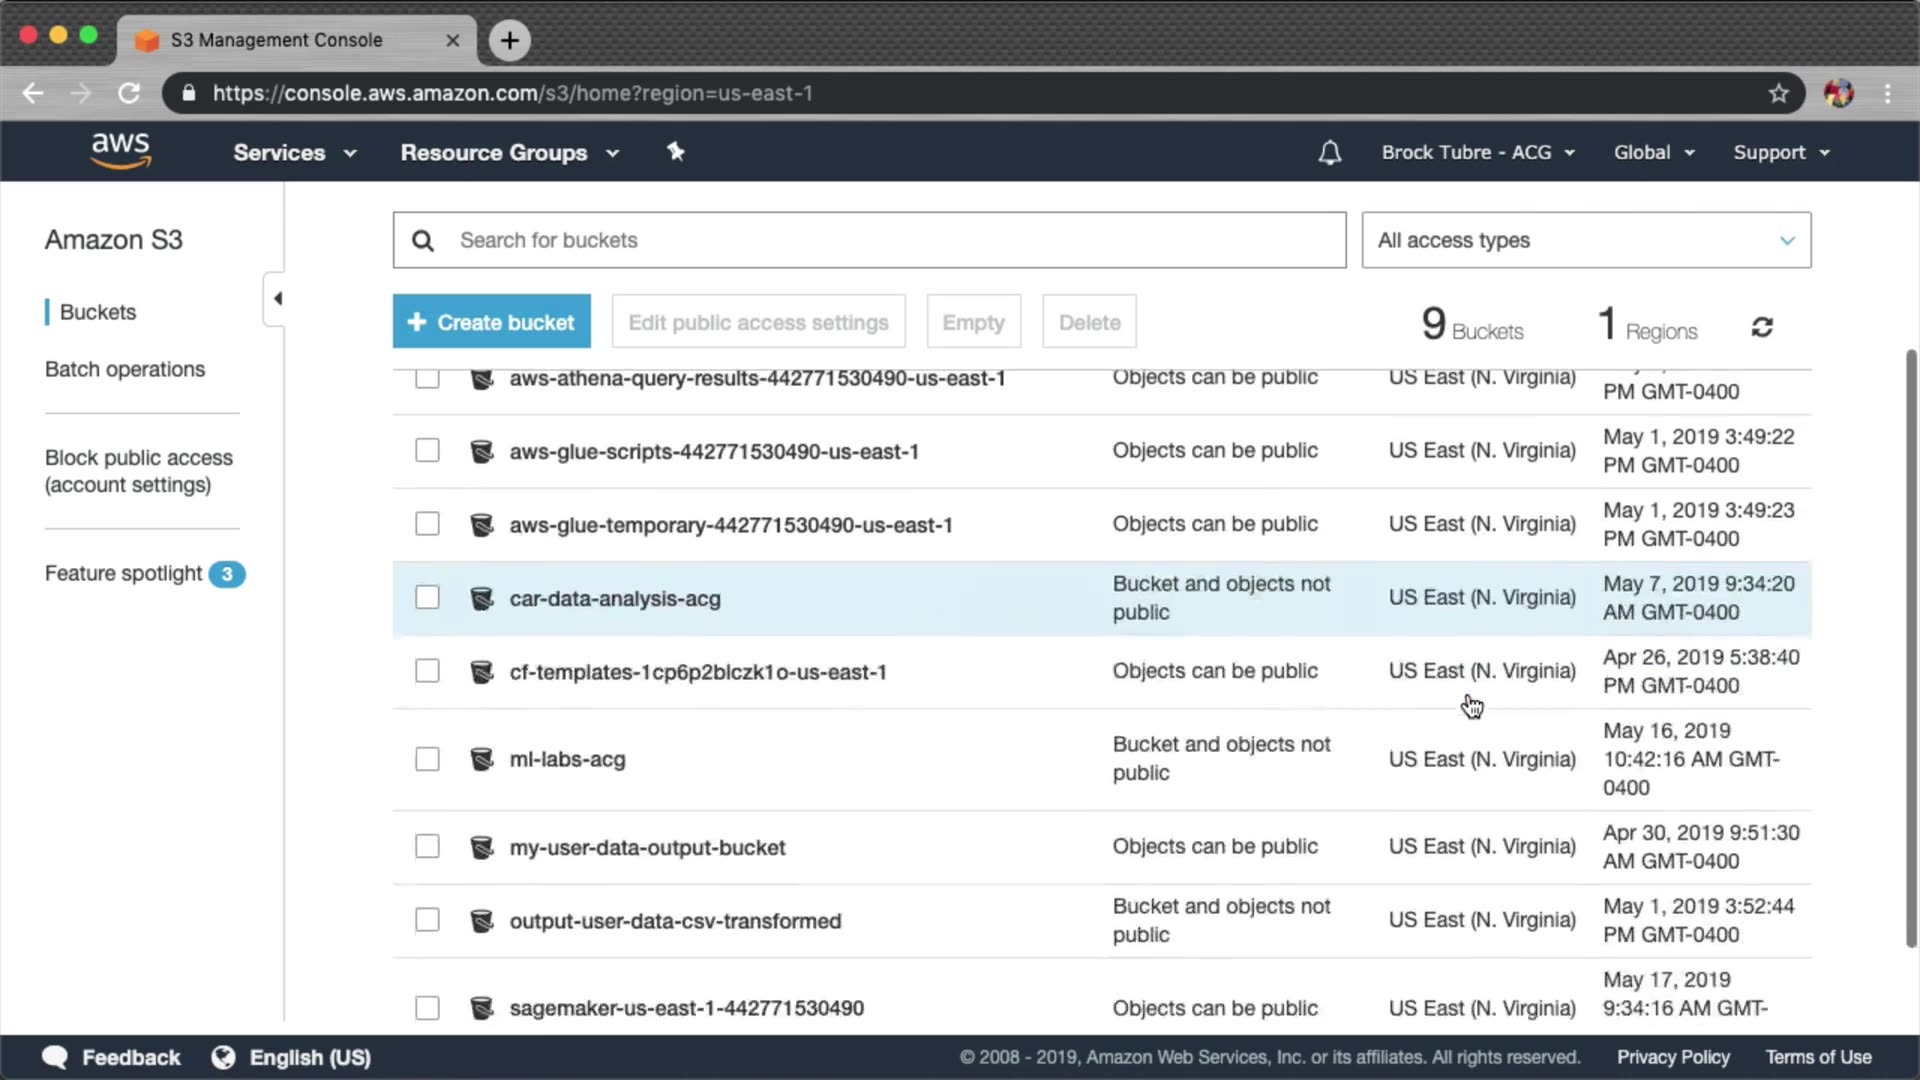Viewport: 1920px width, 1080px height.
Task: Tick the aws-glue-scripts bucket checkbox
Action: pyautogui.click(x=427, y=451)
